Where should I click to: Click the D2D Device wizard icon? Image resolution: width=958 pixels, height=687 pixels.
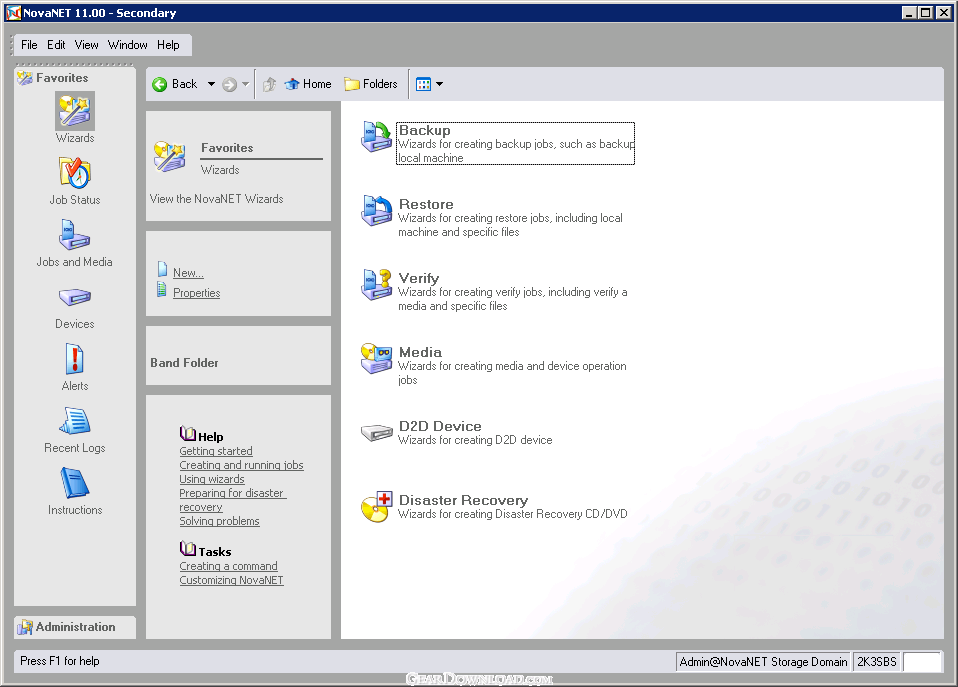click(376, 433)
